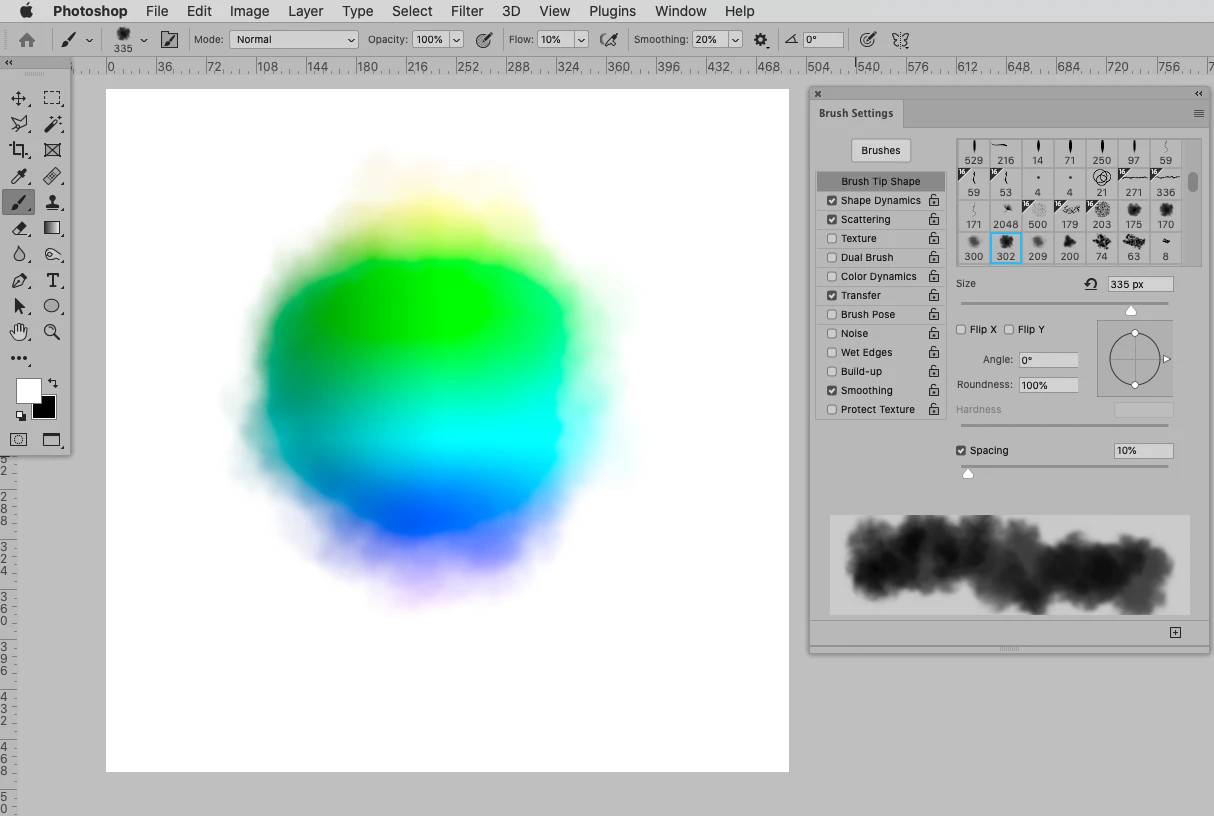1214x816 pixels.
Task: Select the Blur droplet tool
Action: (19, 254)
